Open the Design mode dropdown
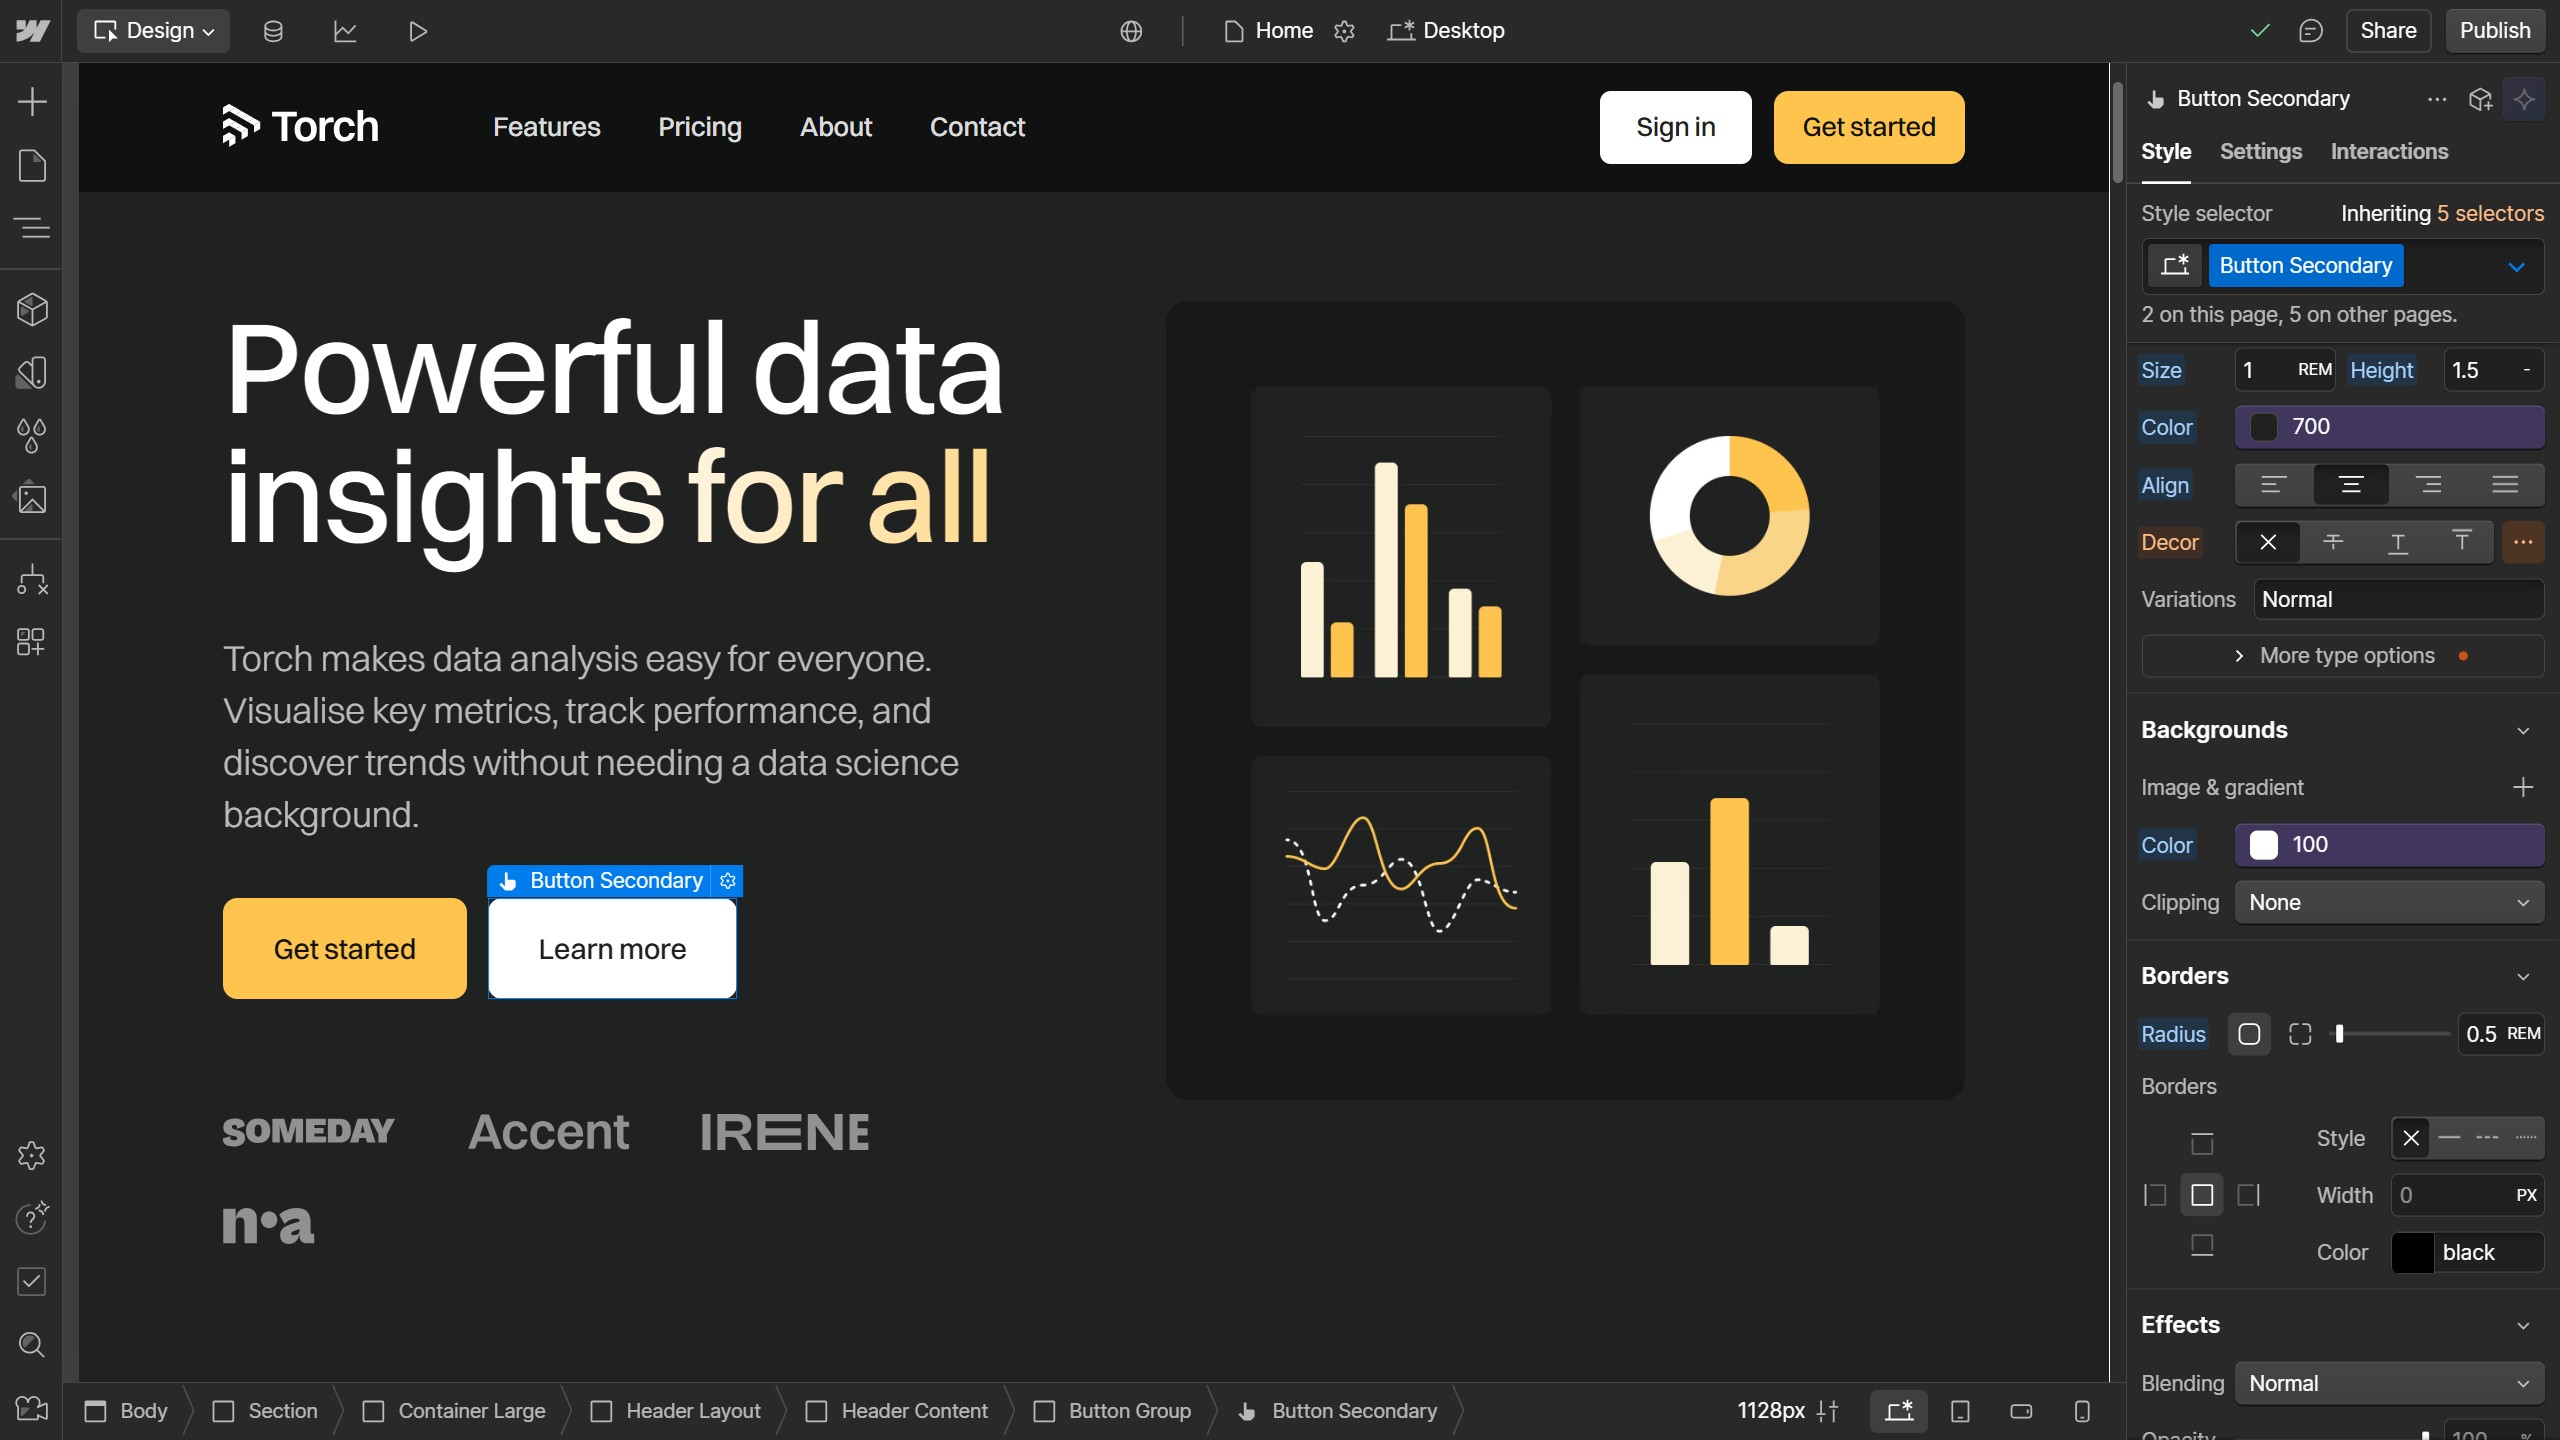The image size is (2560, 1440). [153, 31]
